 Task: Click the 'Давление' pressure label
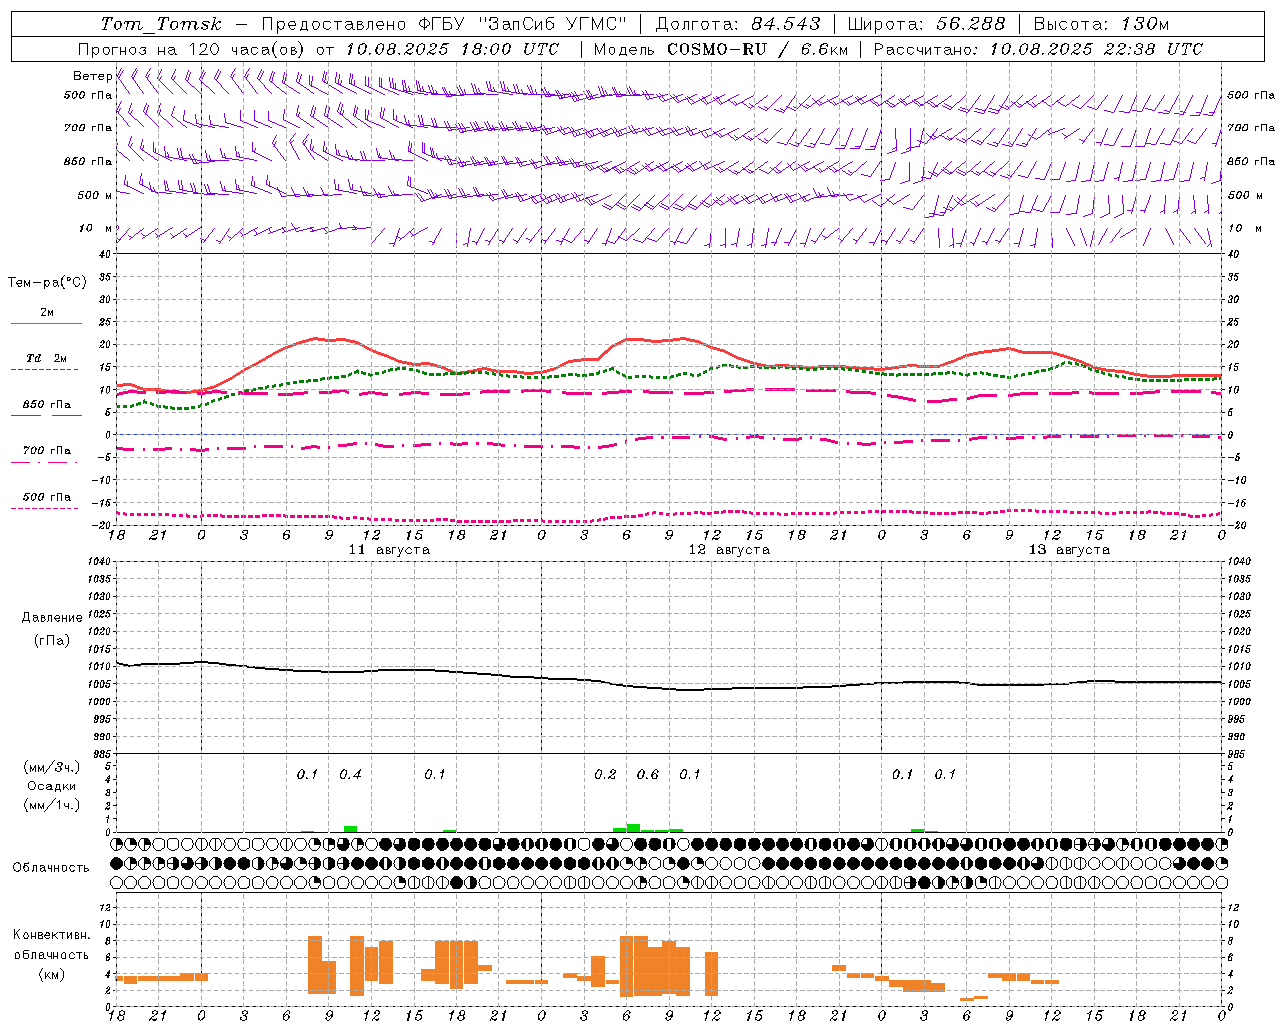coord(52,618)
